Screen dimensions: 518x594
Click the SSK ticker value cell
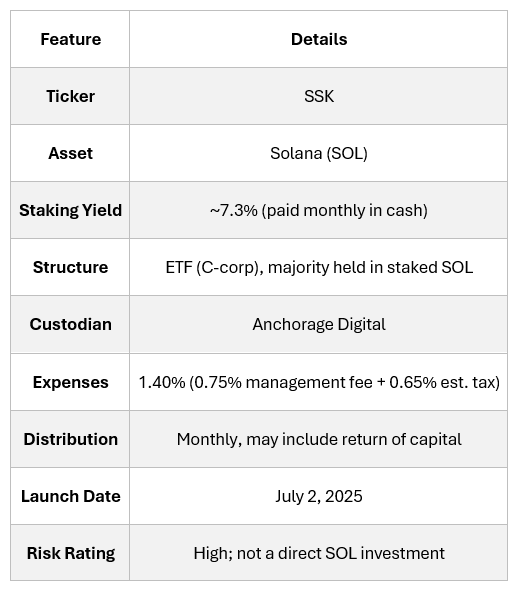[x=319, y=96]
